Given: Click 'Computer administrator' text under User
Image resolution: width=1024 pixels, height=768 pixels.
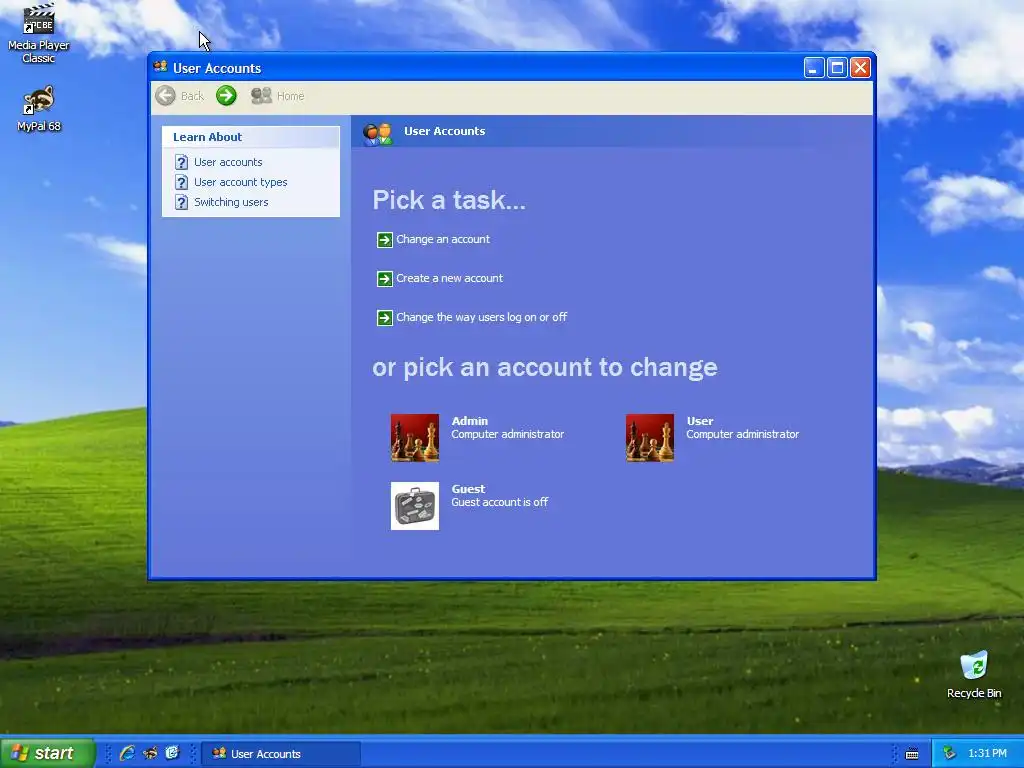Looking at the screenshot, I should click(x=743, y=434).
